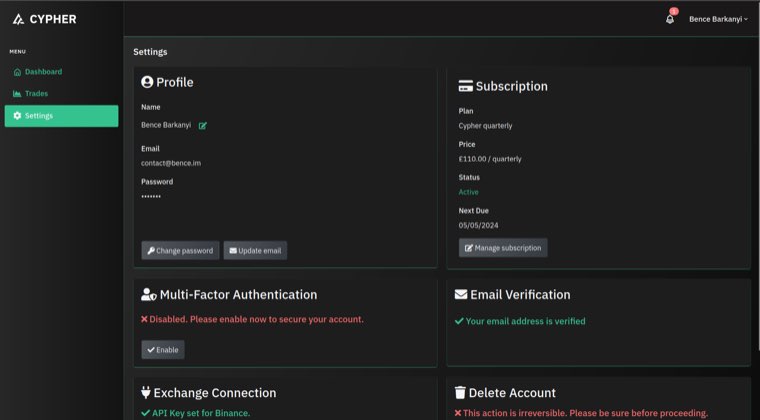Click the Profile user icon
The height and width of the screenshot is (420, 760).
(x=147, y=82)
